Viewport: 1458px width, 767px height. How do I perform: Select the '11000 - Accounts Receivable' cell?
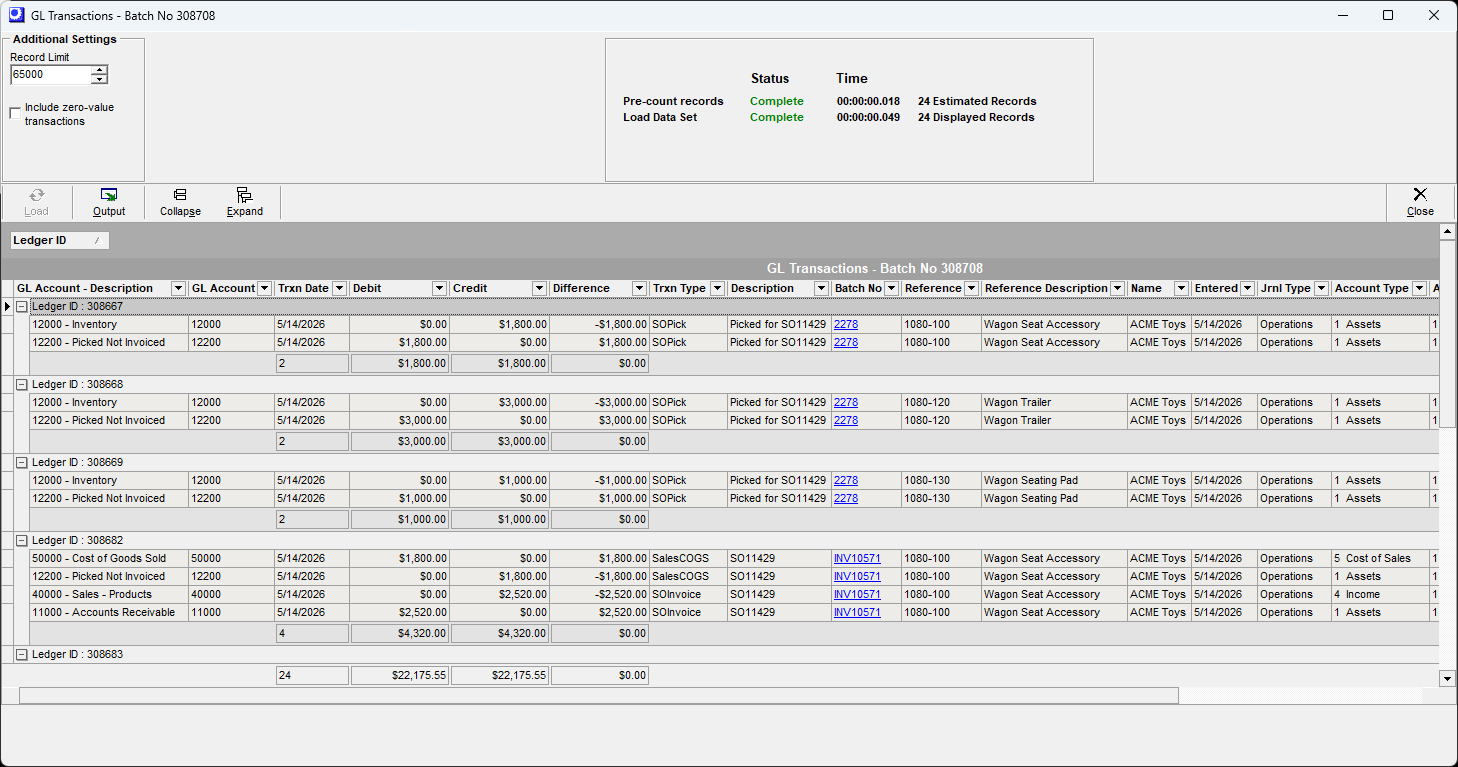pyautogui.click(x=109, y=612)
